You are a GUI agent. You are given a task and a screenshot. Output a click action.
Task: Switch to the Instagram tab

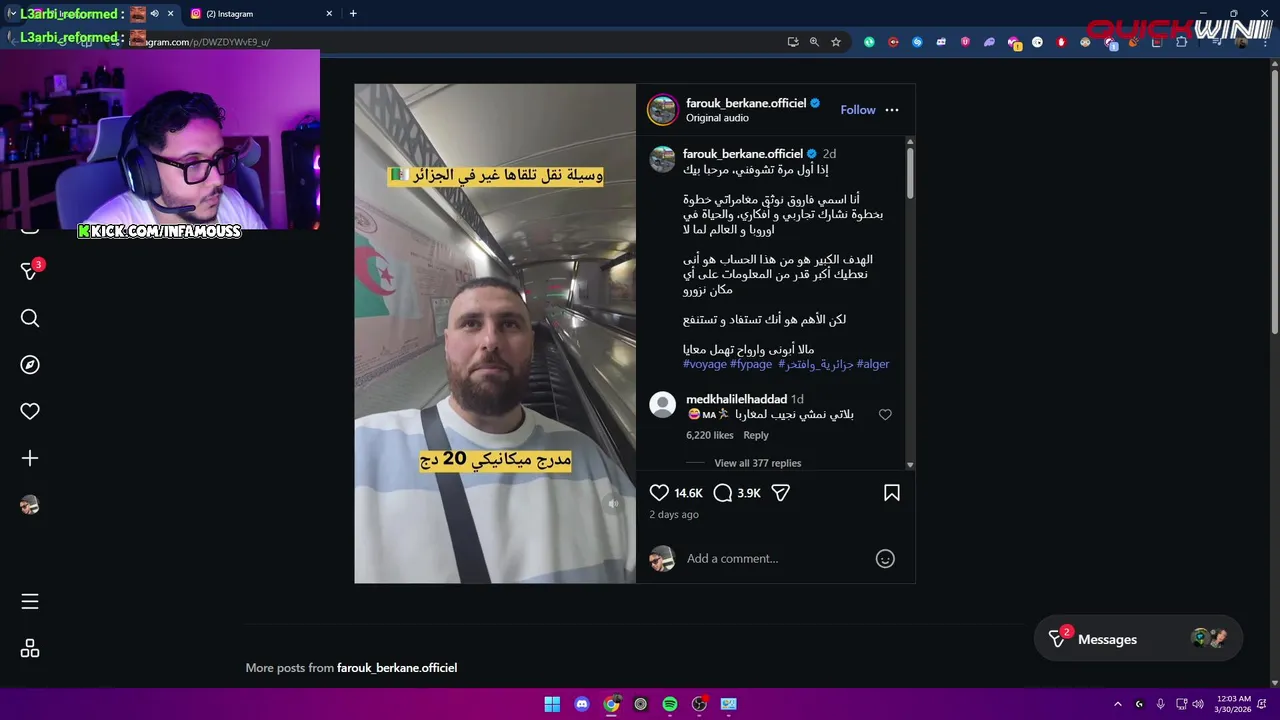[260, 14]
